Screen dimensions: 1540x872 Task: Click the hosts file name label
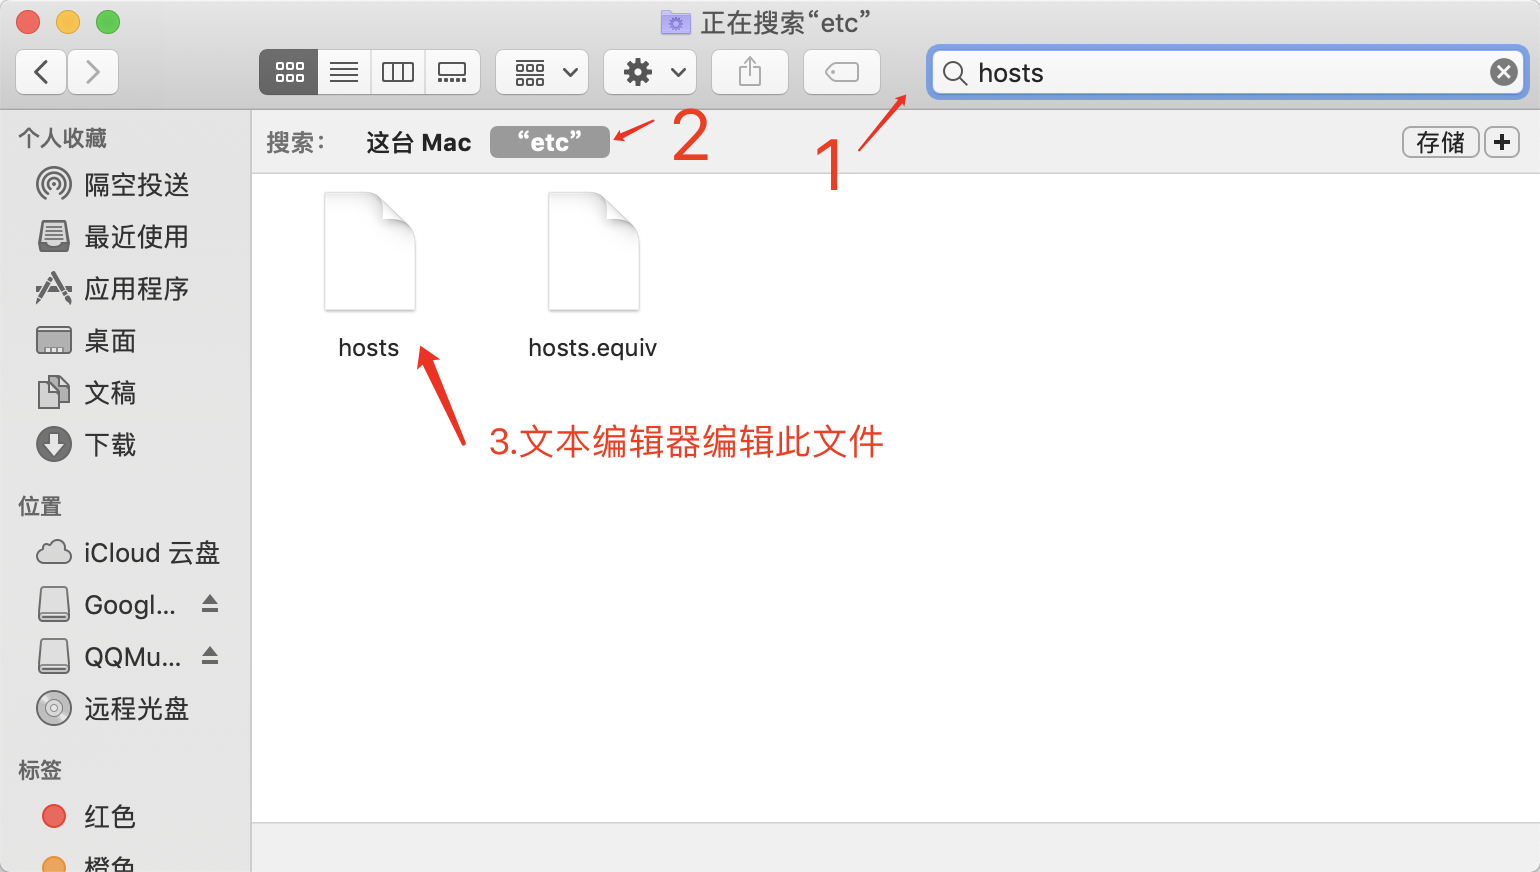(369, 348)
